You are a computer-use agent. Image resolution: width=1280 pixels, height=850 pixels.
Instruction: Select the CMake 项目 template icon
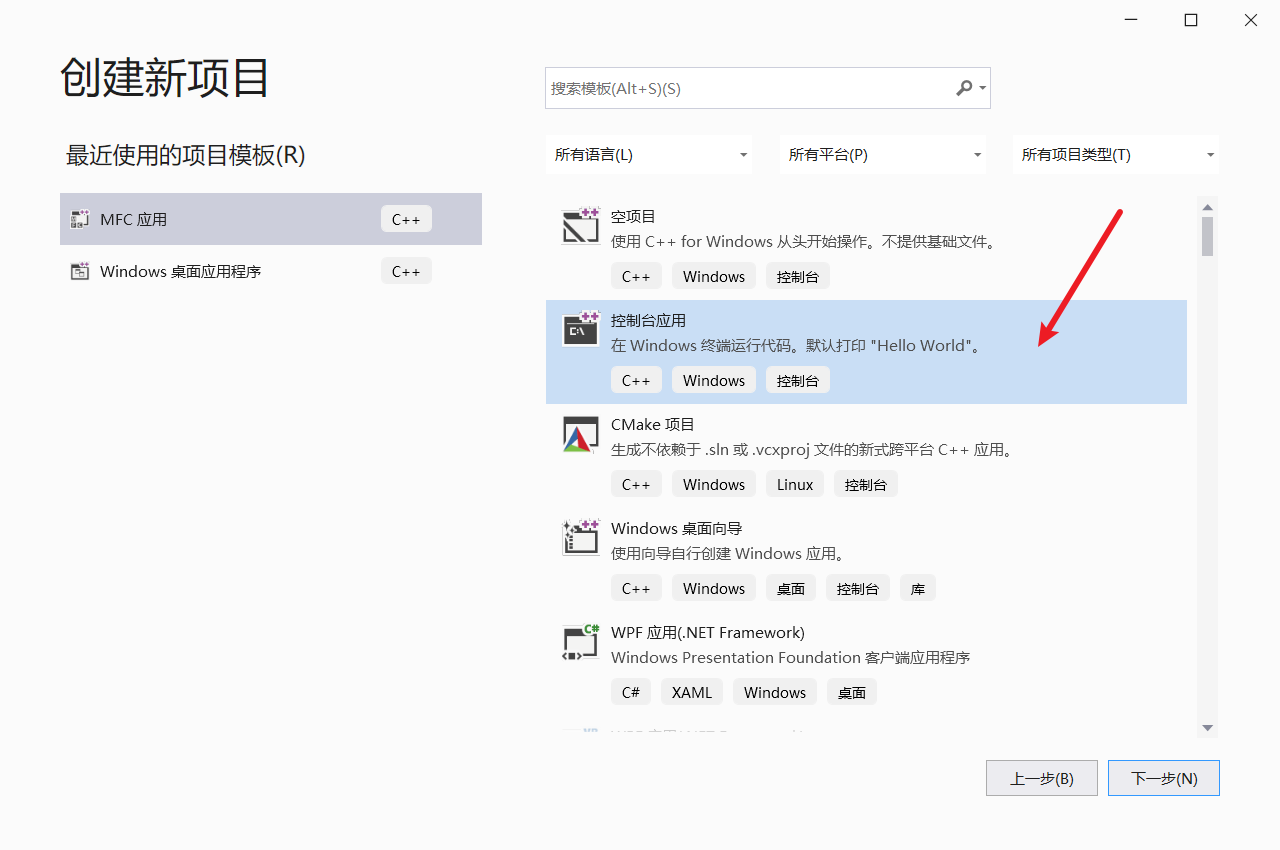[x=580, y=433]
